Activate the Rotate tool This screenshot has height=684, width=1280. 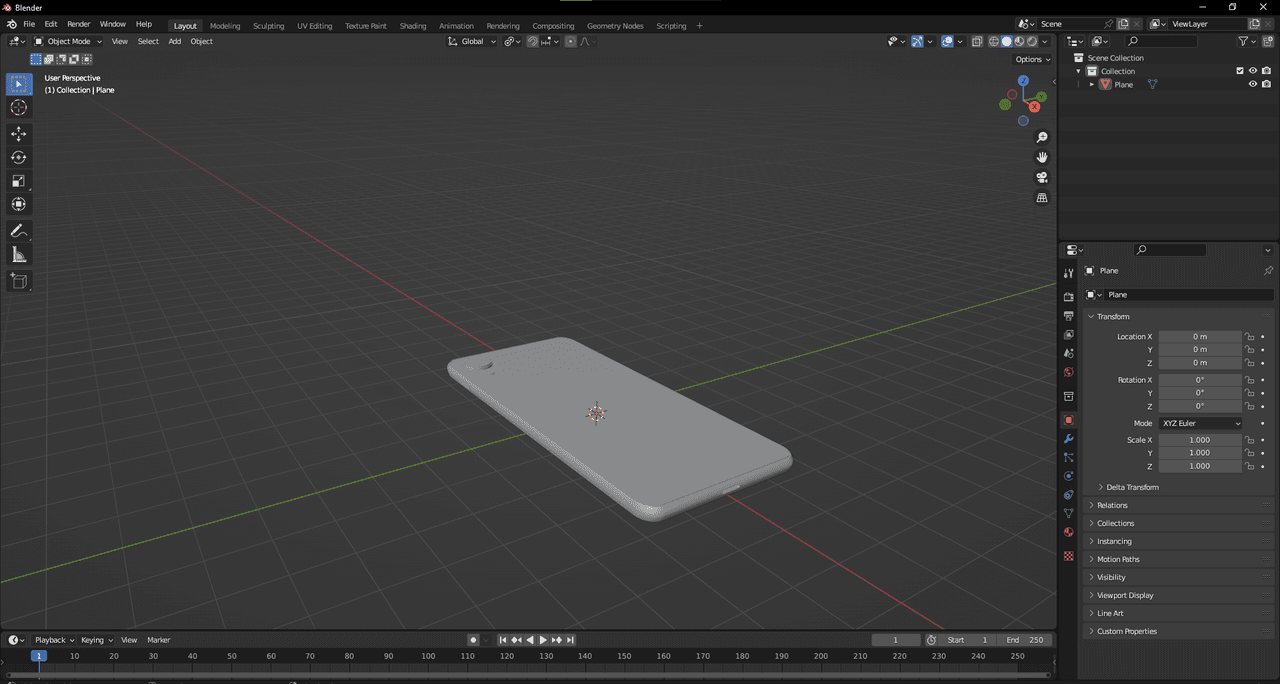pos(19,157)
